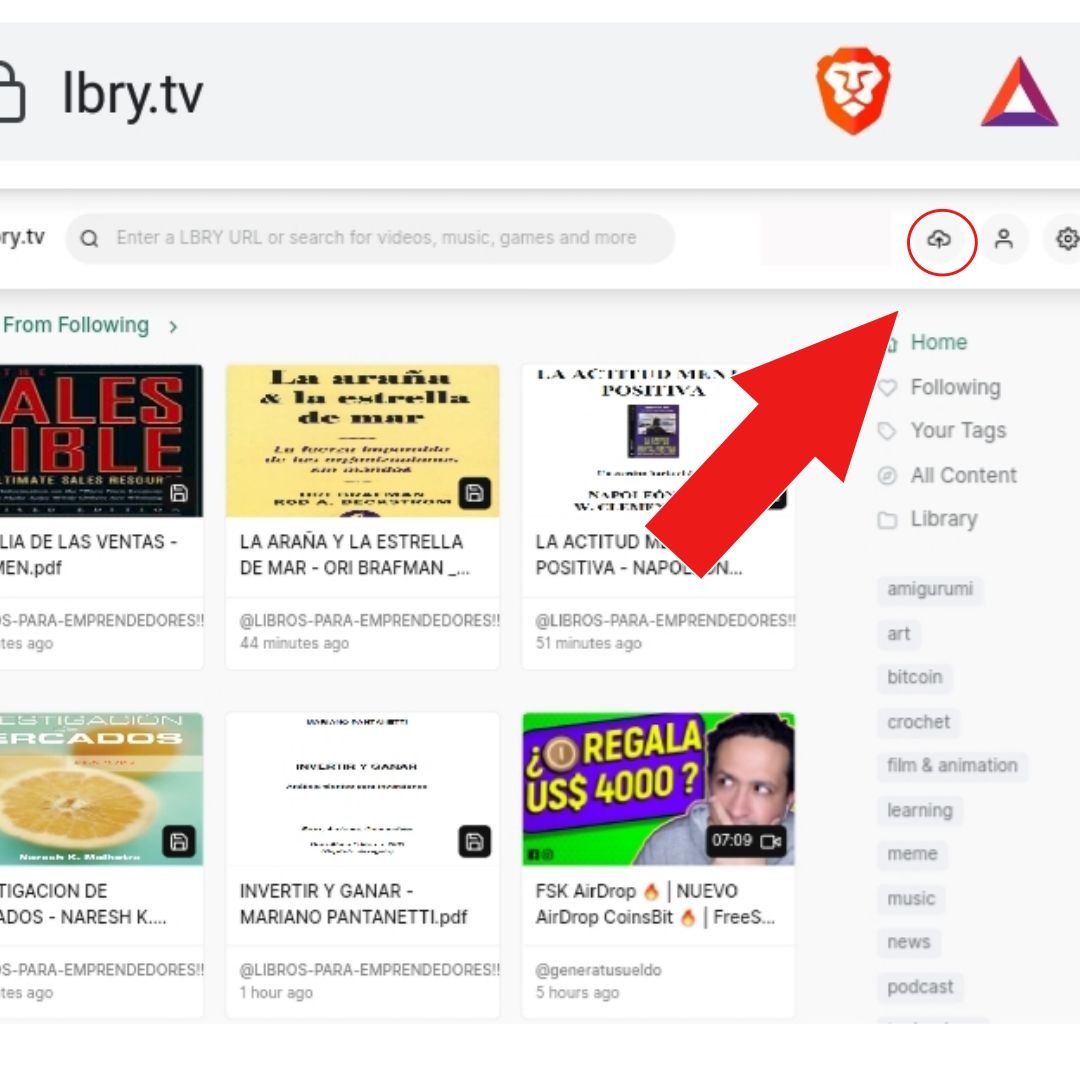
Task: Click the search magnifier icon
Action: pyautogui.click(x=90, y=238)
